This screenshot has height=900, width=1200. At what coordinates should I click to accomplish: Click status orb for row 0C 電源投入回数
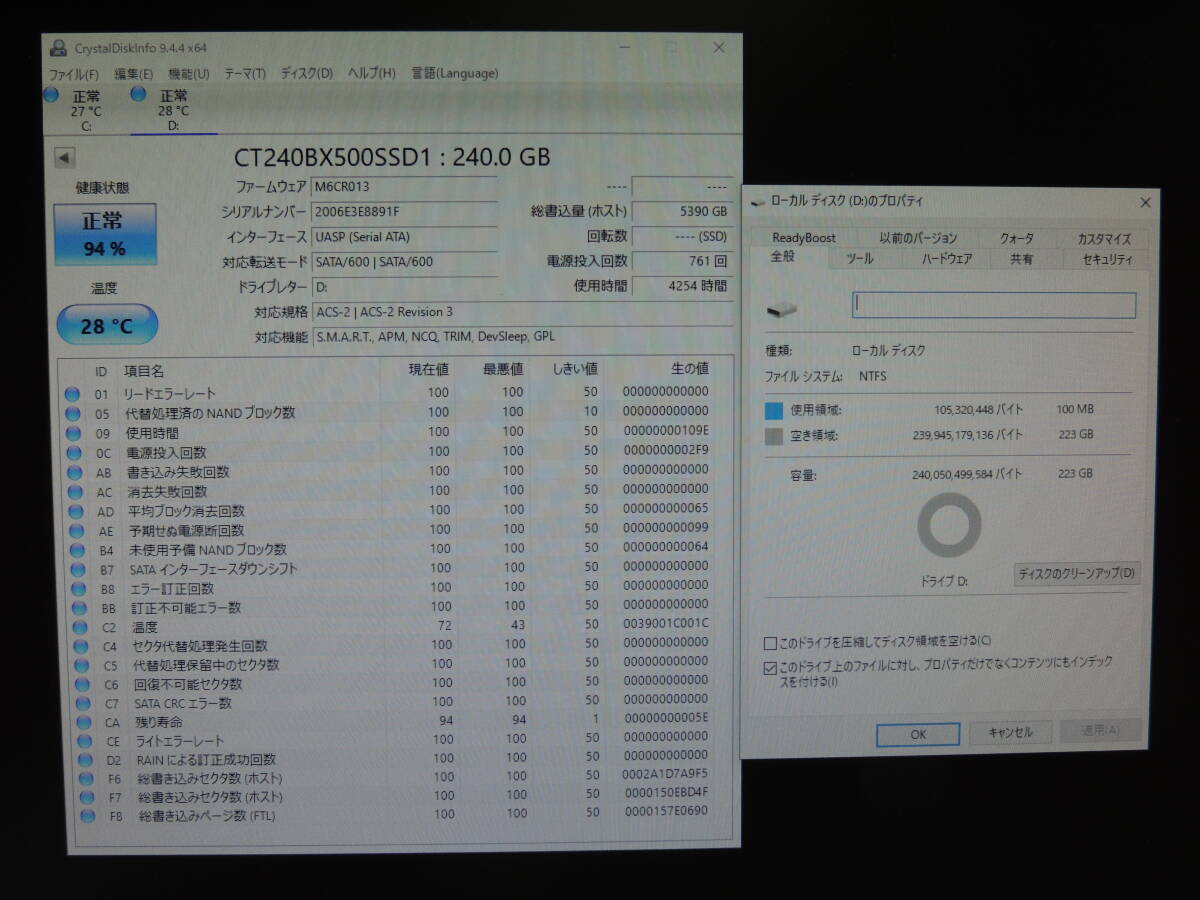(x=73, y=451)
